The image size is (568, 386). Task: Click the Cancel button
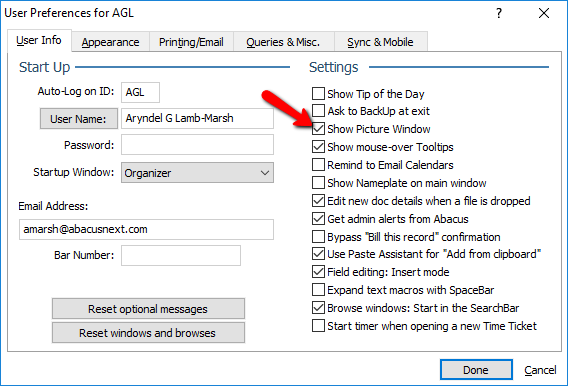[540, 370]
